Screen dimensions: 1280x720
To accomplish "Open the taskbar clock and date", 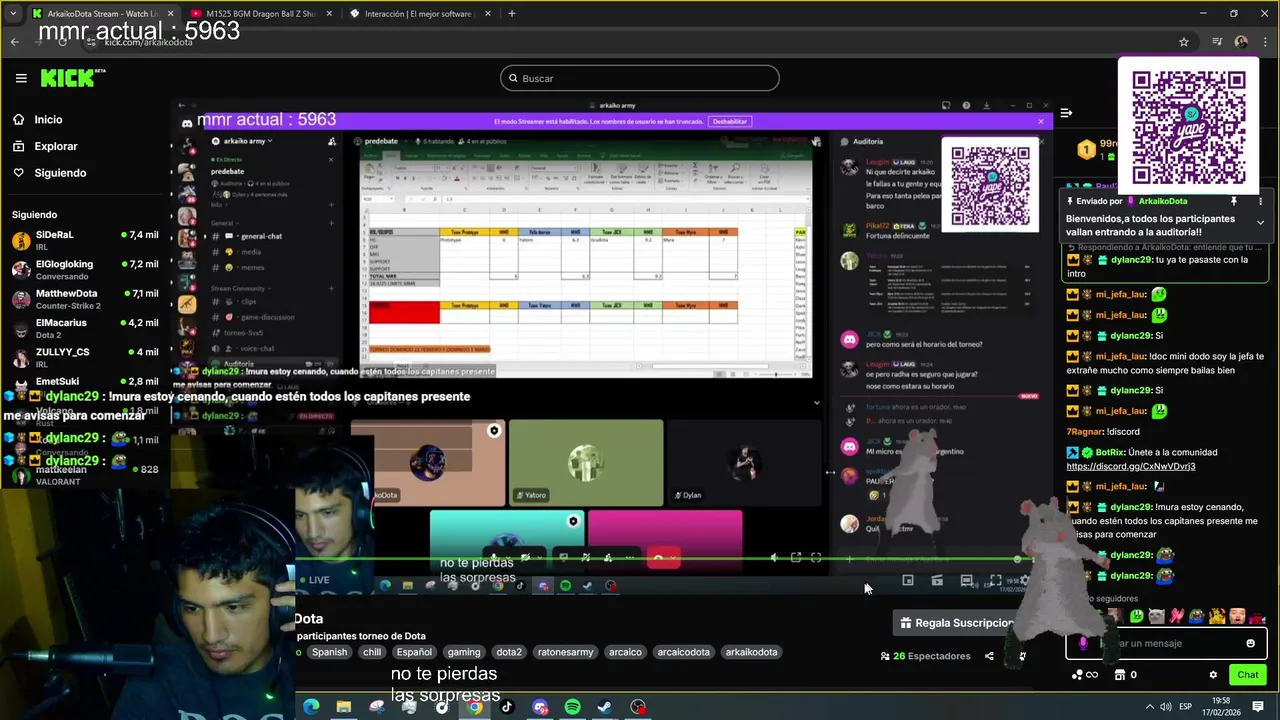I will coord(1220,707).
